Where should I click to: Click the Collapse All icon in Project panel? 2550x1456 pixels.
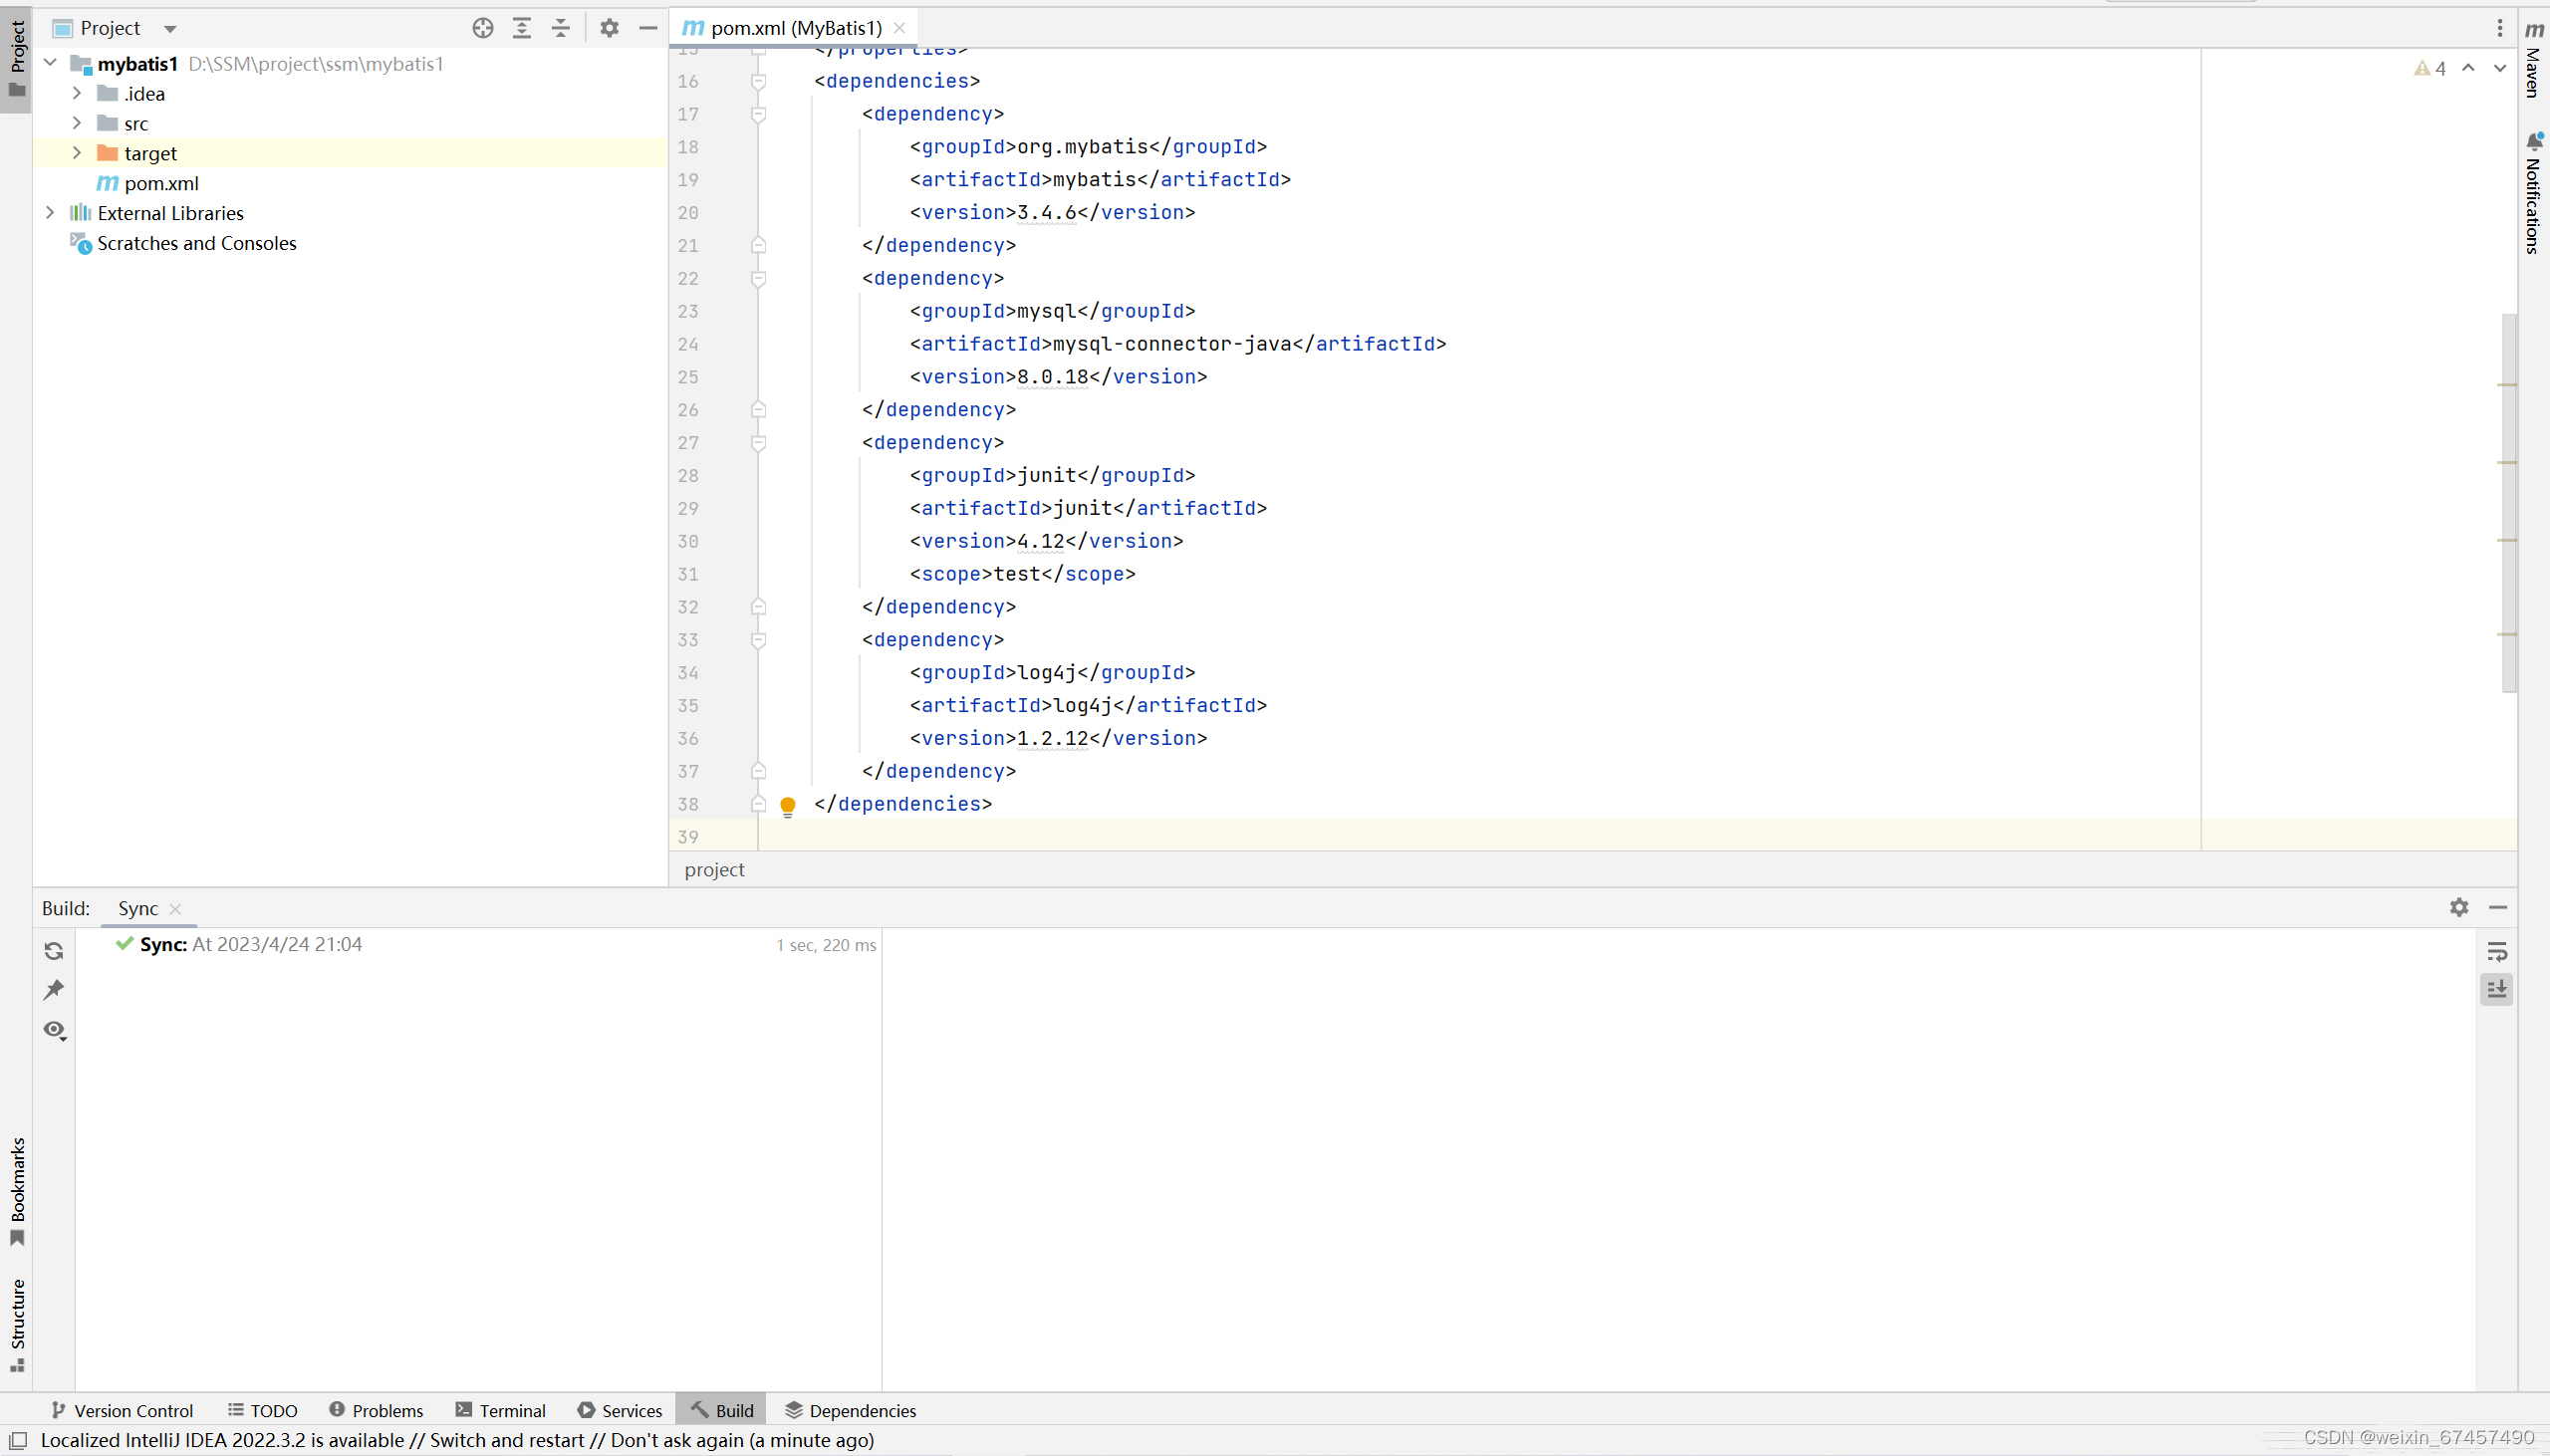(x=561, y=28)
